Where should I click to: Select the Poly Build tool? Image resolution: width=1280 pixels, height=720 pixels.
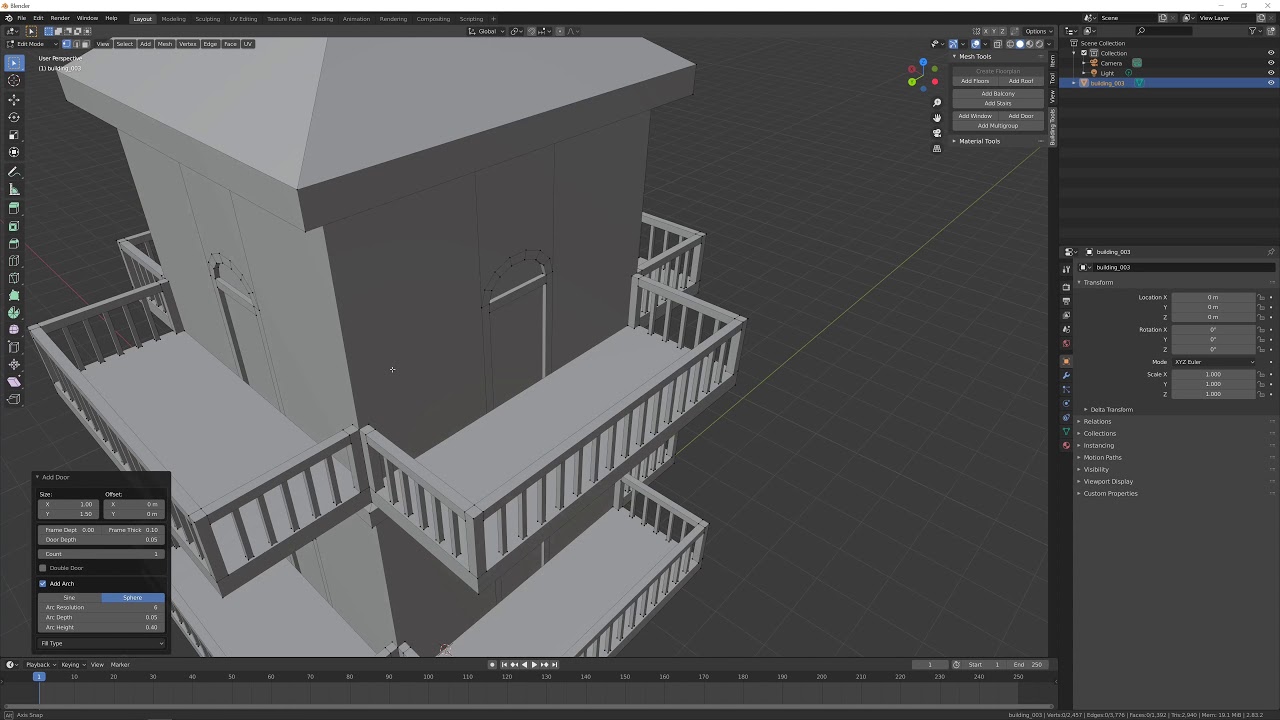pyautogui.click(x=14, y=295)
